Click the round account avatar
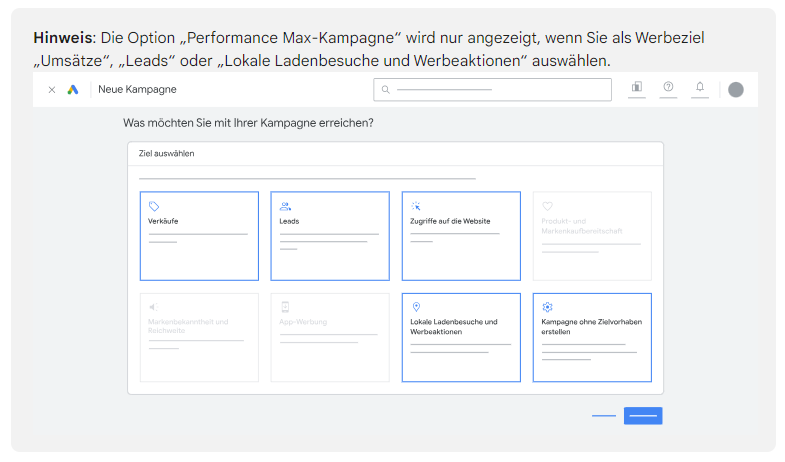 735,90
